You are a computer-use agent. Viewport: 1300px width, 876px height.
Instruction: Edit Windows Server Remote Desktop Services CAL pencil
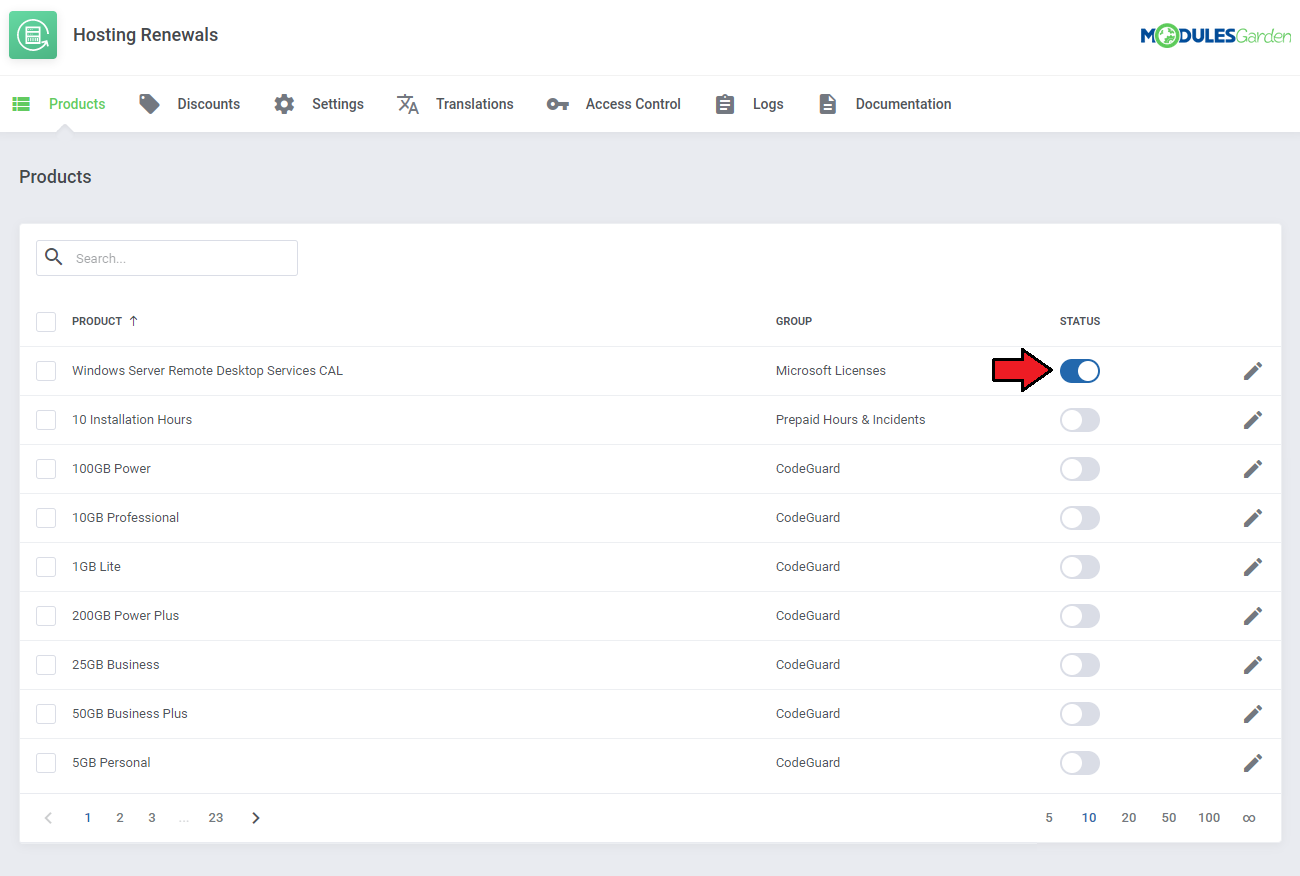(1253, 371)
